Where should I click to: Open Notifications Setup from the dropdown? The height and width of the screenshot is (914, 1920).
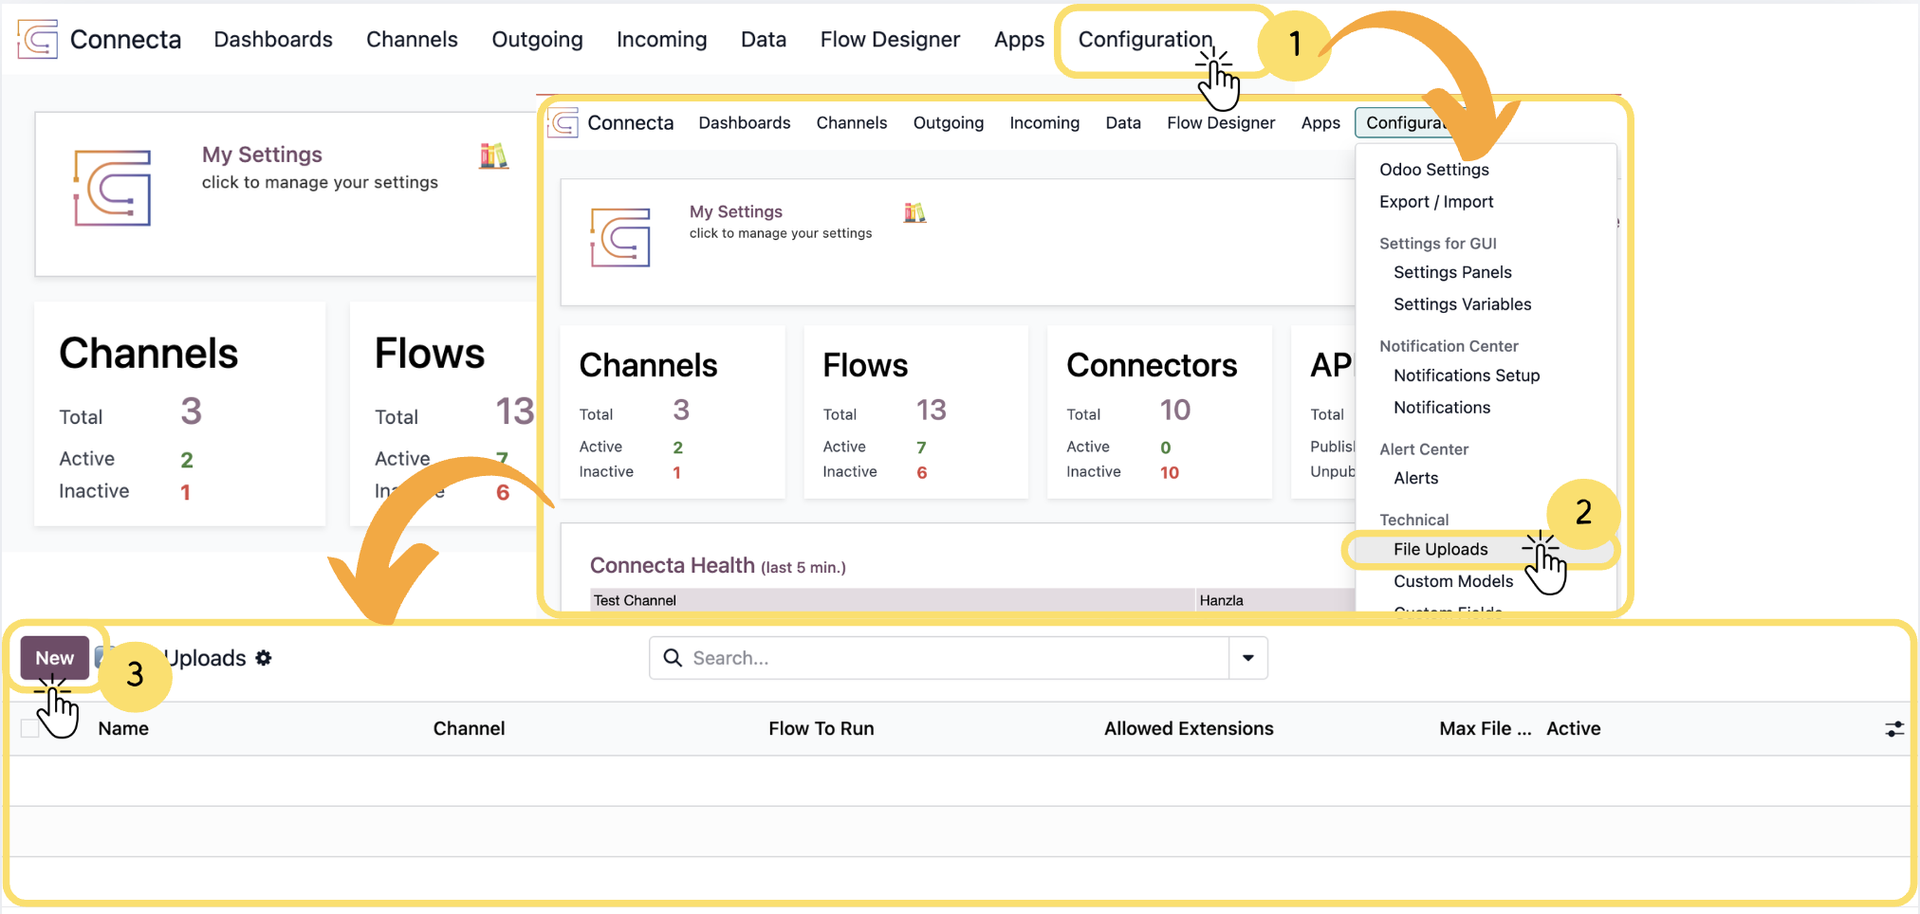click(x=1466, y=375)
